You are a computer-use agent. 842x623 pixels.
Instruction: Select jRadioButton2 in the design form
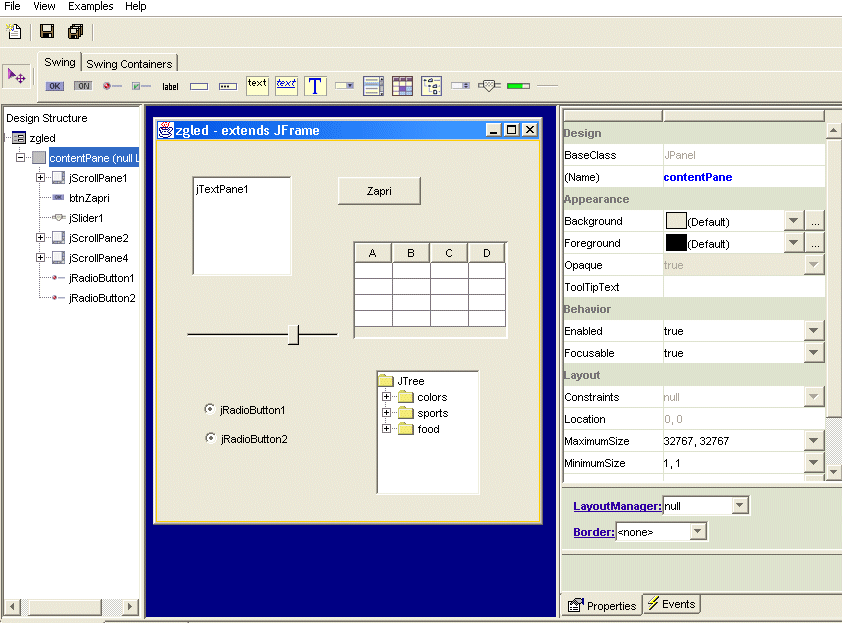(246, 439)
